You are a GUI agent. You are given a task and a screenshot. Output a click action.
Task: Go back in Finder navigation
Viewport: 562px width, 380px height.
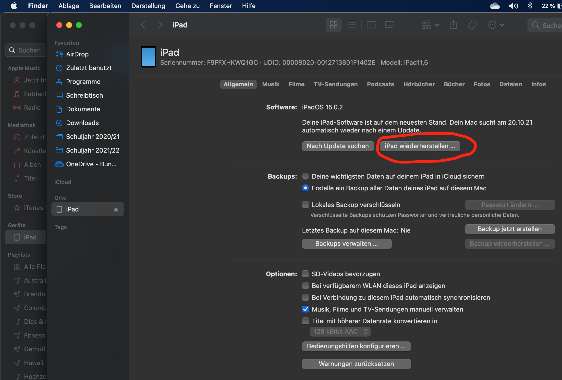(143, 25)
